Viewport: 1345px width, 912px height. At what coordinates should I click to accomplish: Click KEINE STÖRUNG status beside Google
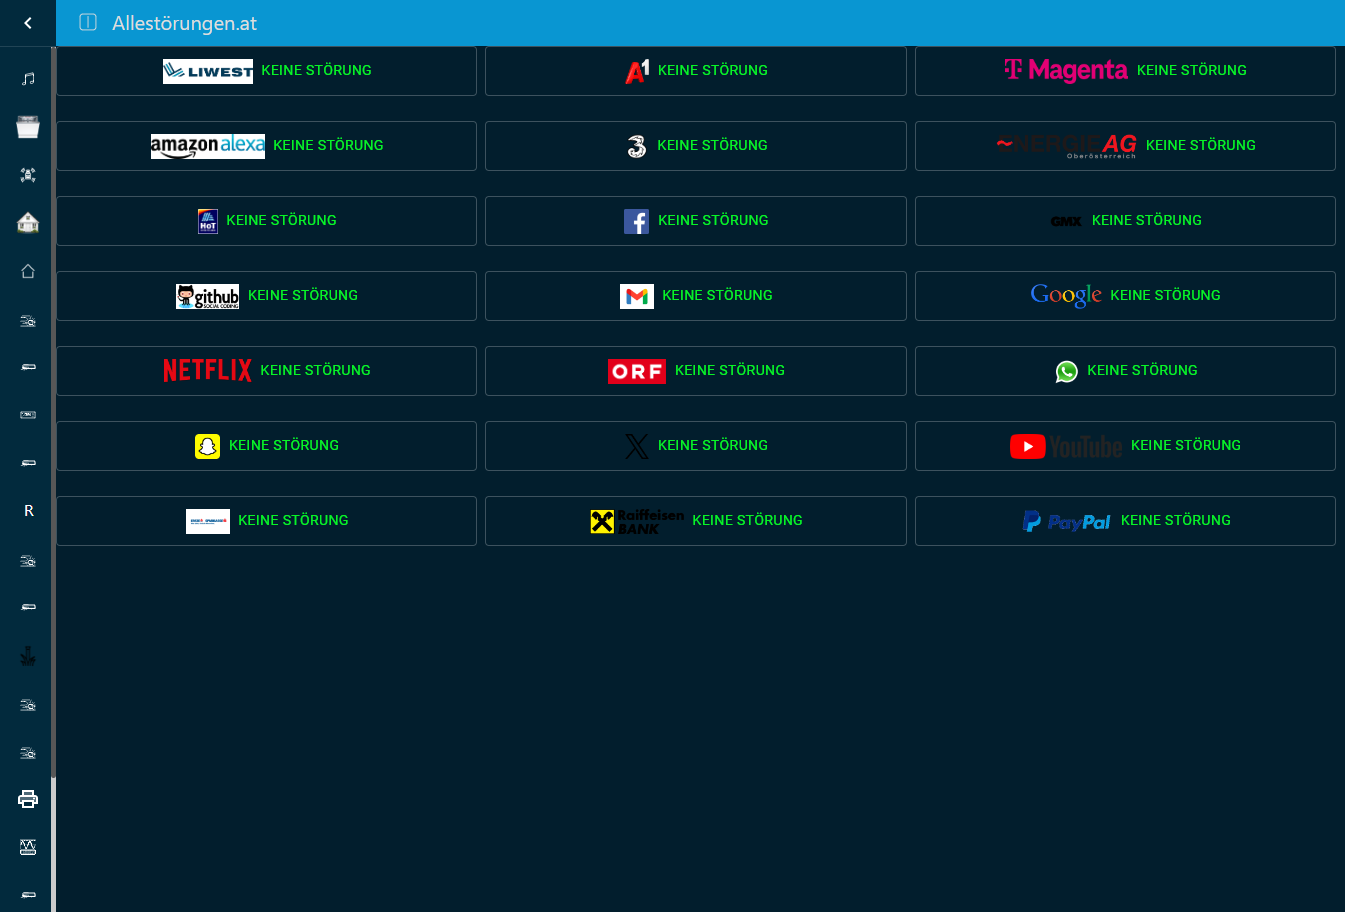coord(1165,295)
